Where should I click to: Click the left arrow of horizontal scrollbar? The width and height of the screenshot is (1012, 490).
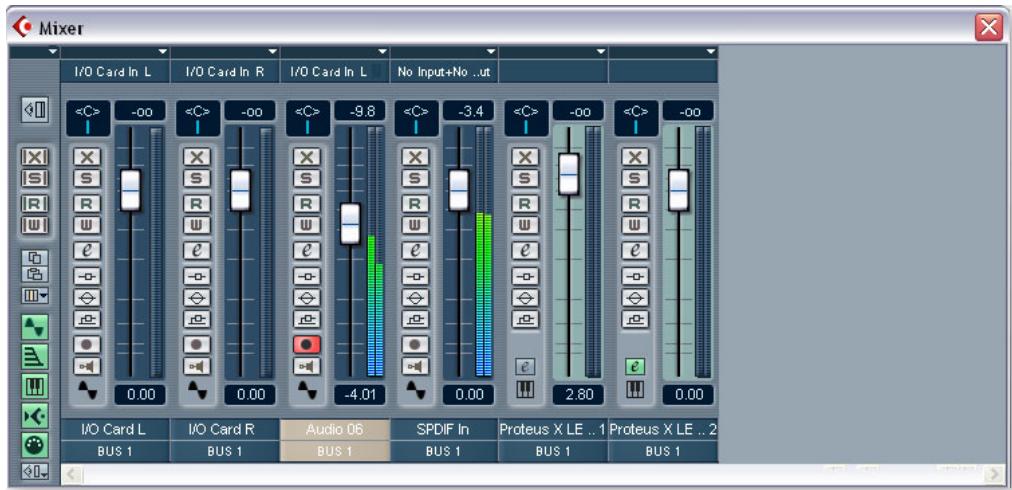click(70, 475)
